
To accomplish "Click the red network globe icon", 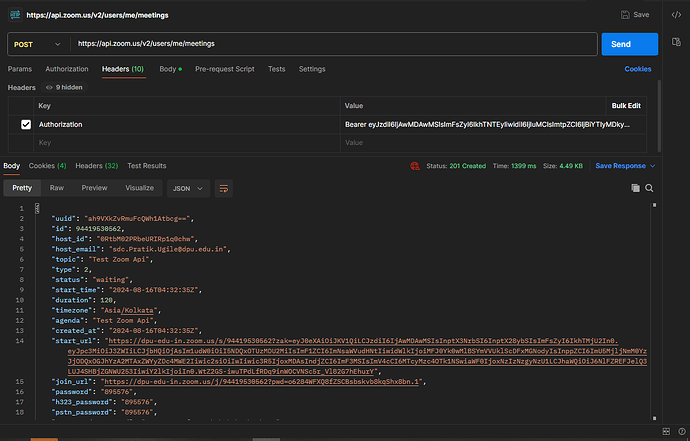I will 413,166.
